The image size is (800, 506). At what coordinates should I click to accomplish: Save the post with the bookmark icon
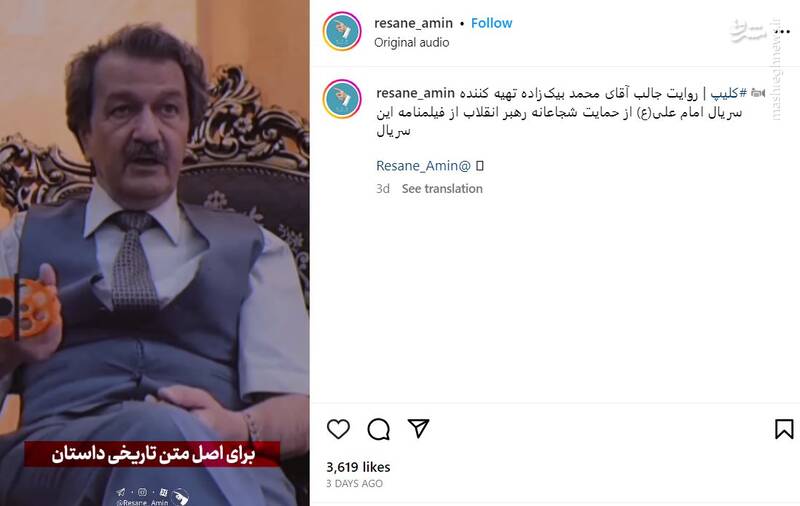[x=784, y=429]
